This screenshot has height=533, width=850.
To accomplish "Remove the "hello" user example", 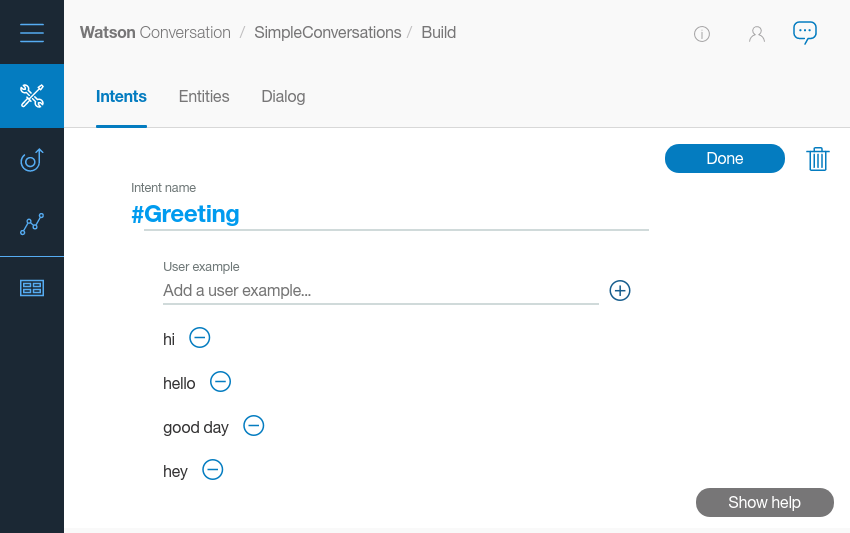I will tap(221, 382).
